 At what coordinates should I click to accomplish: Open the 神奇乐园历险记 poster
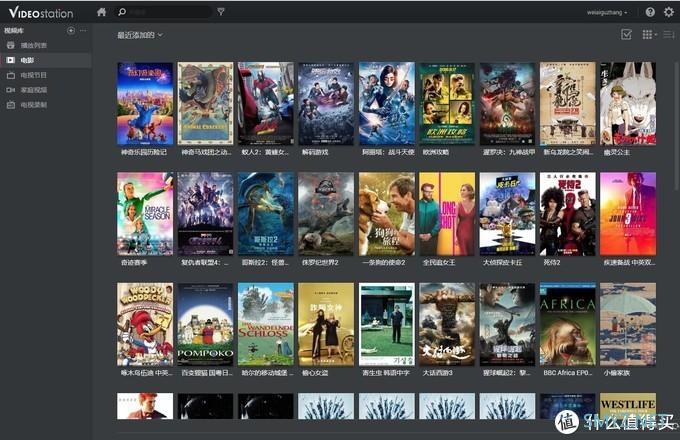[145, 104]
